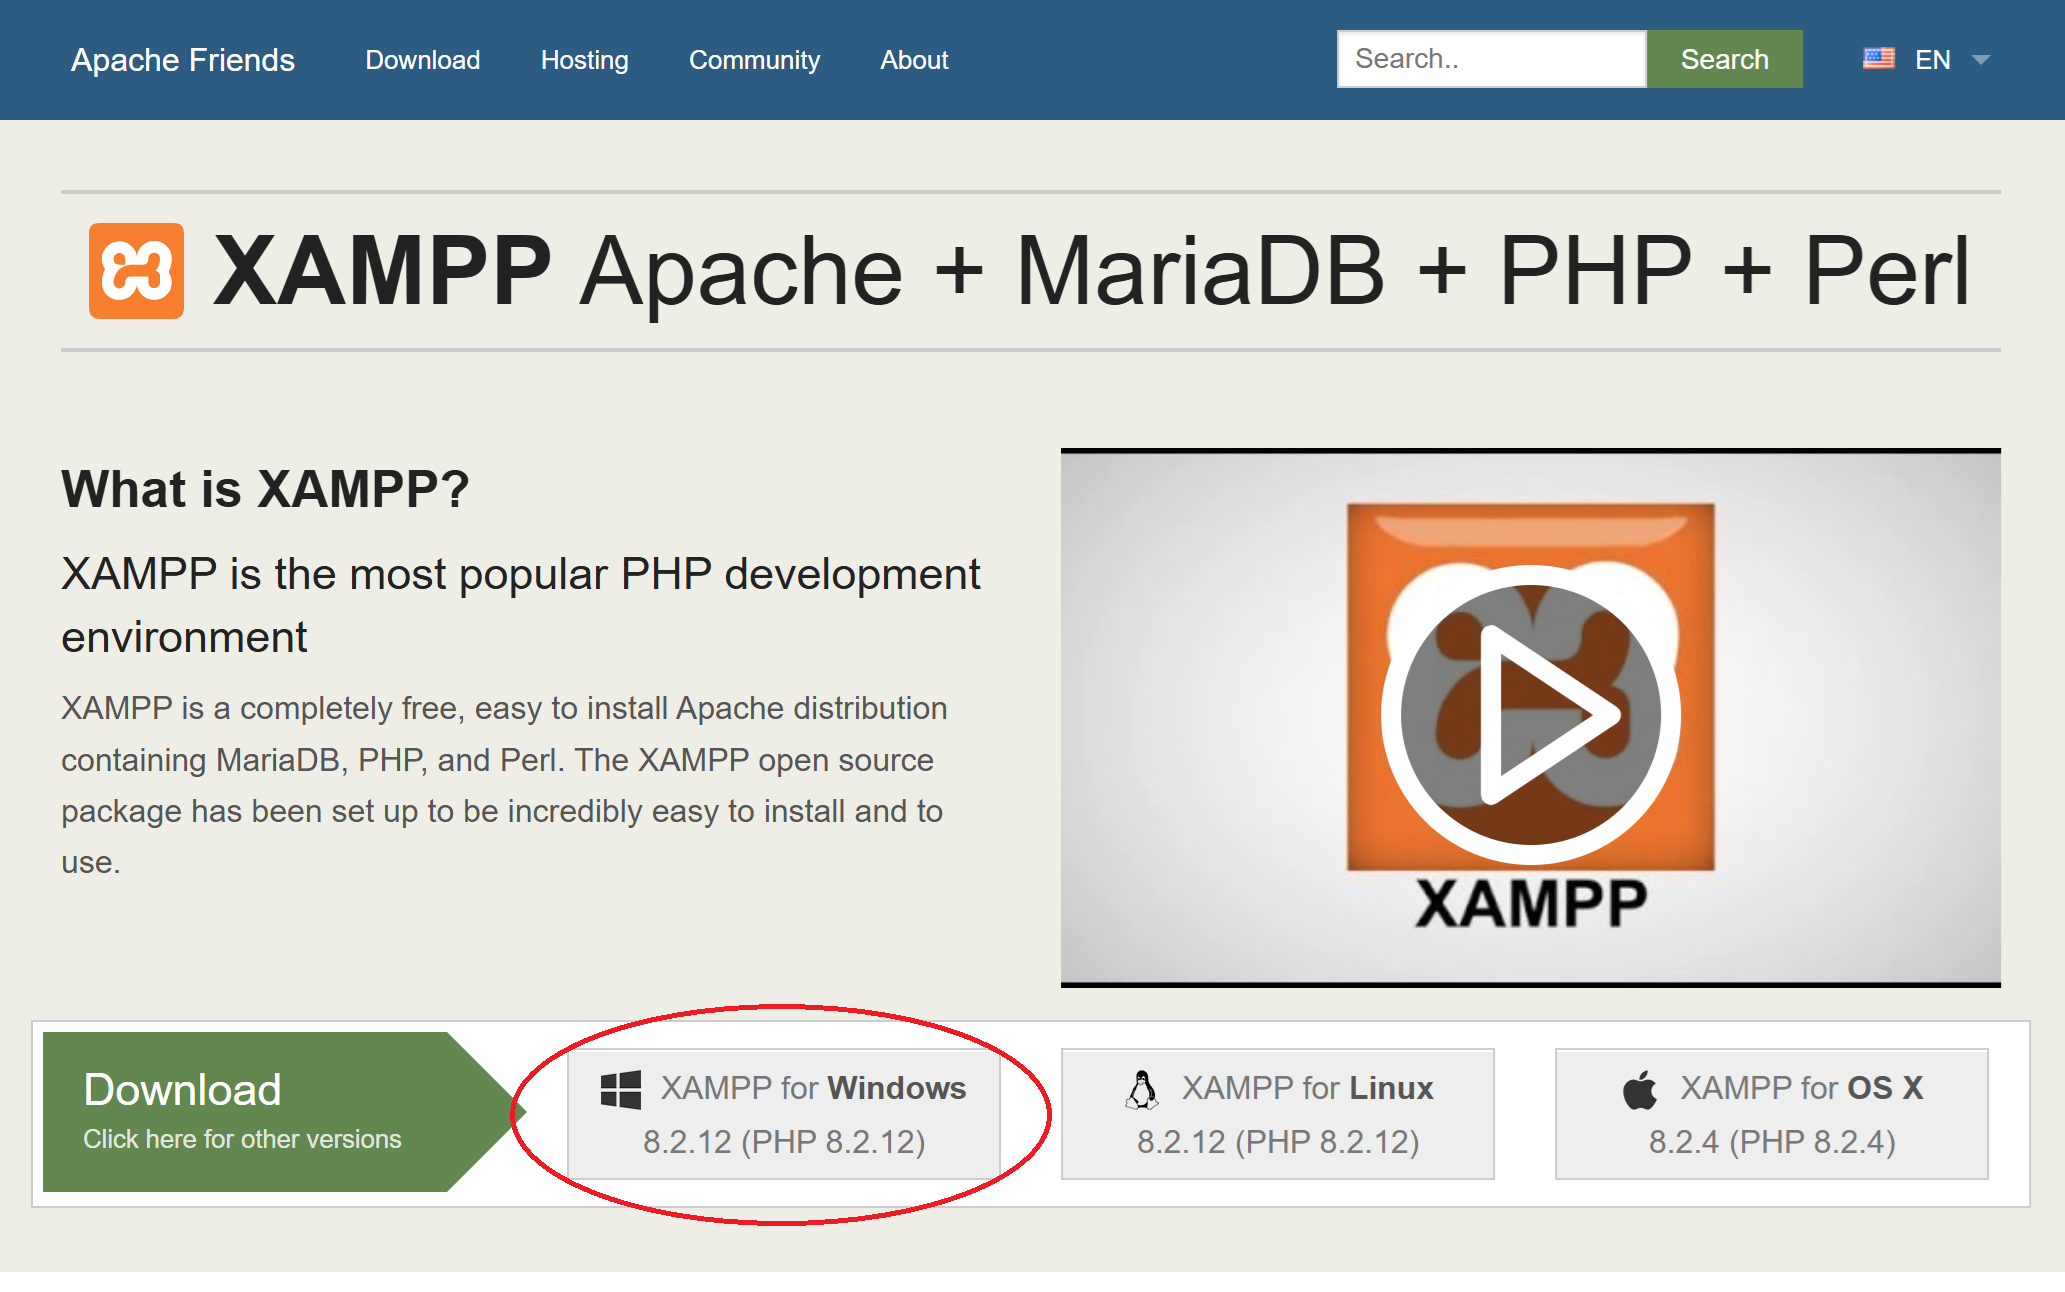The width and height of the screenshot is (2065, 1292).
Task: Click the Apache Friends home link
Action: 182,59
